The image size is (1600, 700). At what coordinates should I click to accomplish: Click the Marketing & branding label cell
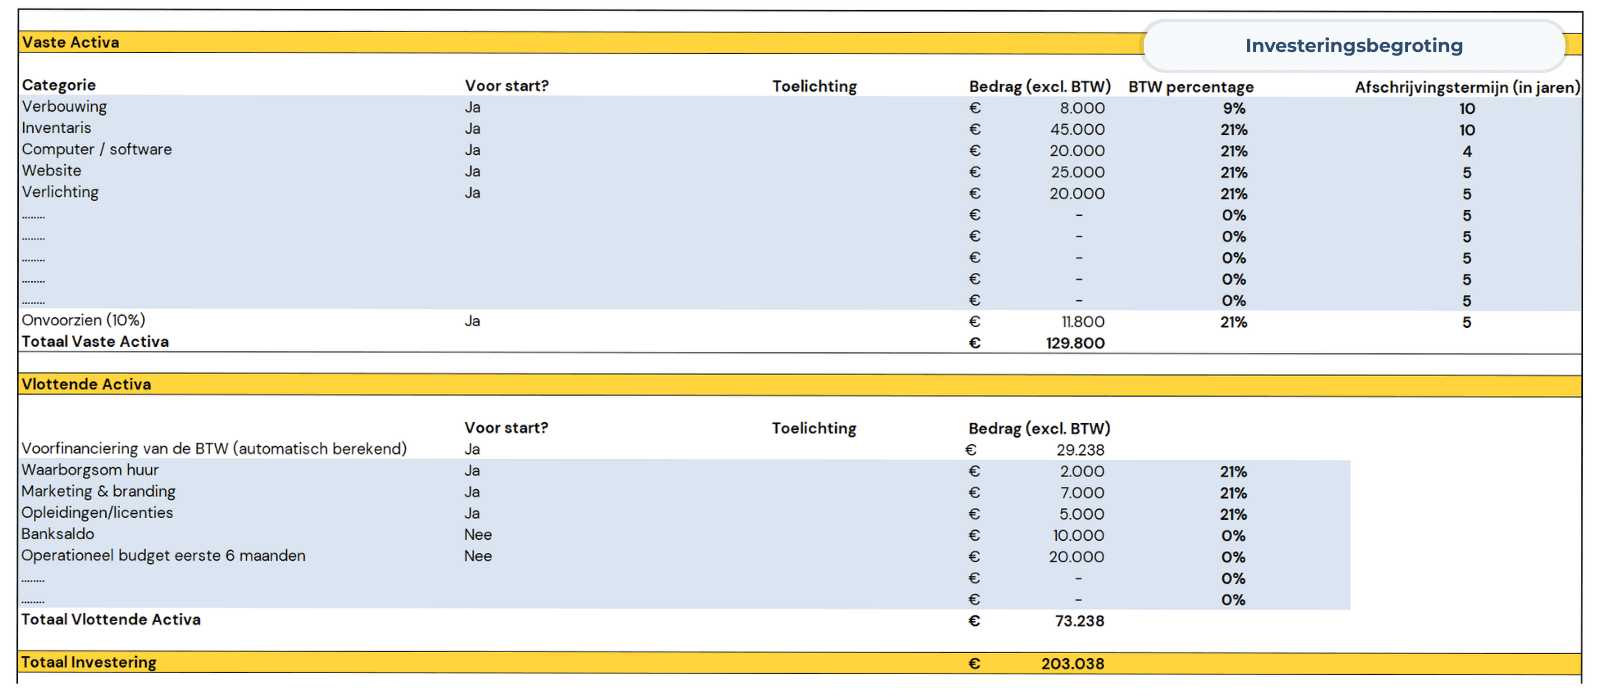(x=99, y=491)
